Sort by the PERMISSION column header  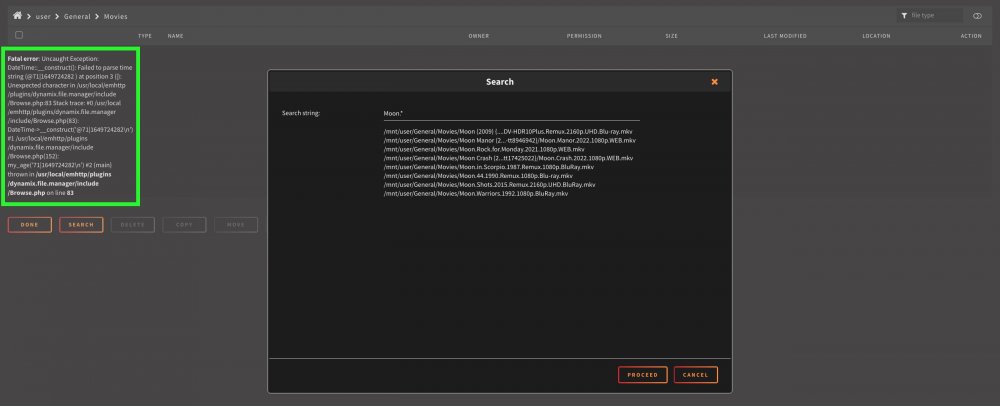[584, 36]
